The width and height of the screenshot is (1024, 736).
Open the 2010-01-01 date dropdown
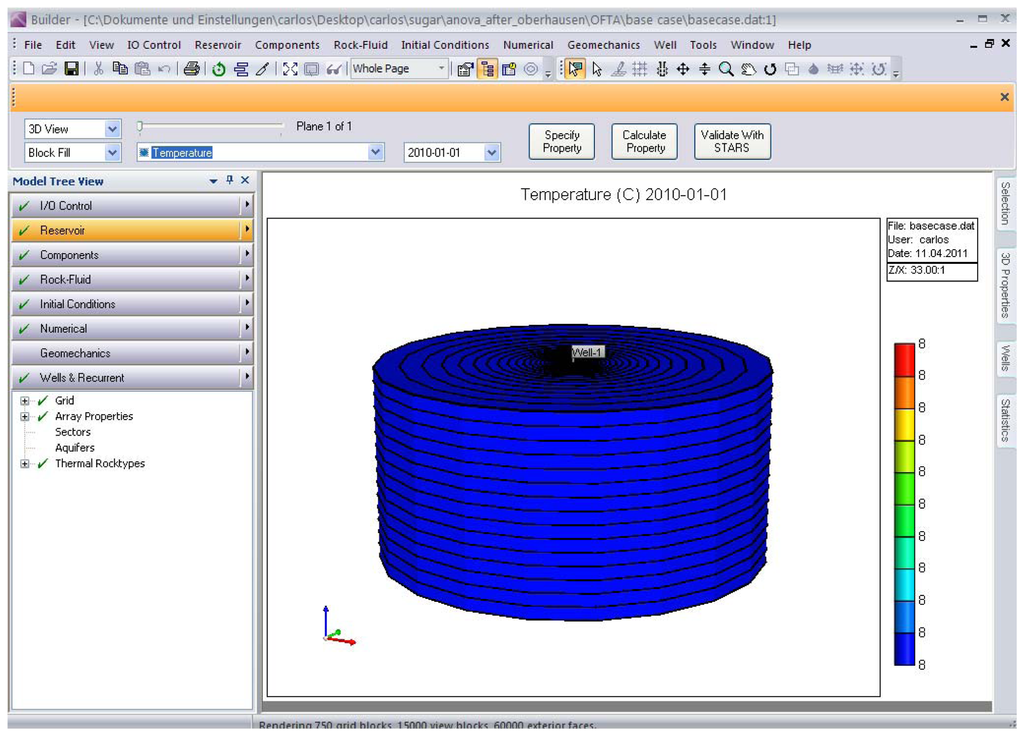point(491,153)
